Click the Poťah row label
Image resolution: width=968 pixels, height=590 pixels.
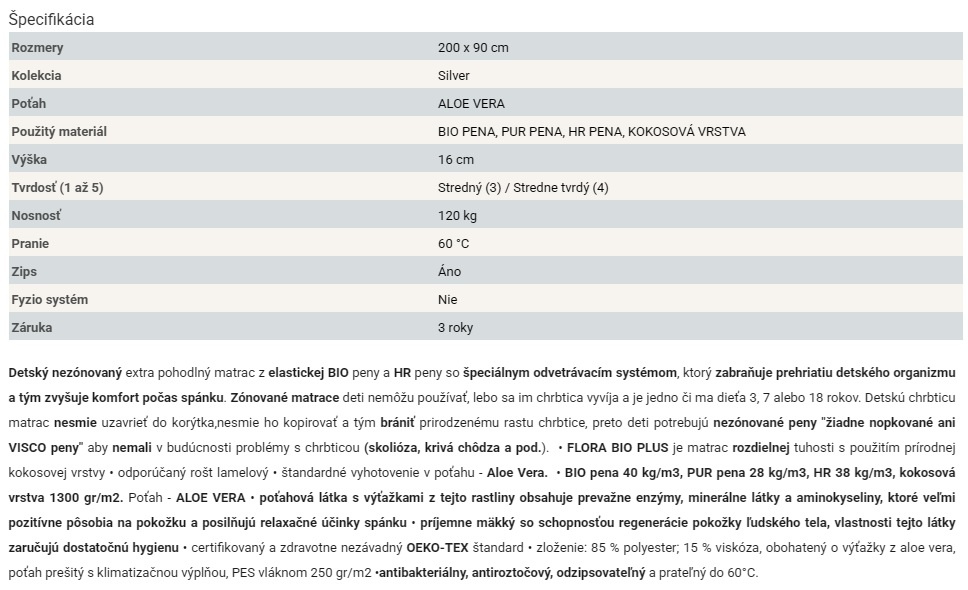pyautogui.click(x=29, y=104)
